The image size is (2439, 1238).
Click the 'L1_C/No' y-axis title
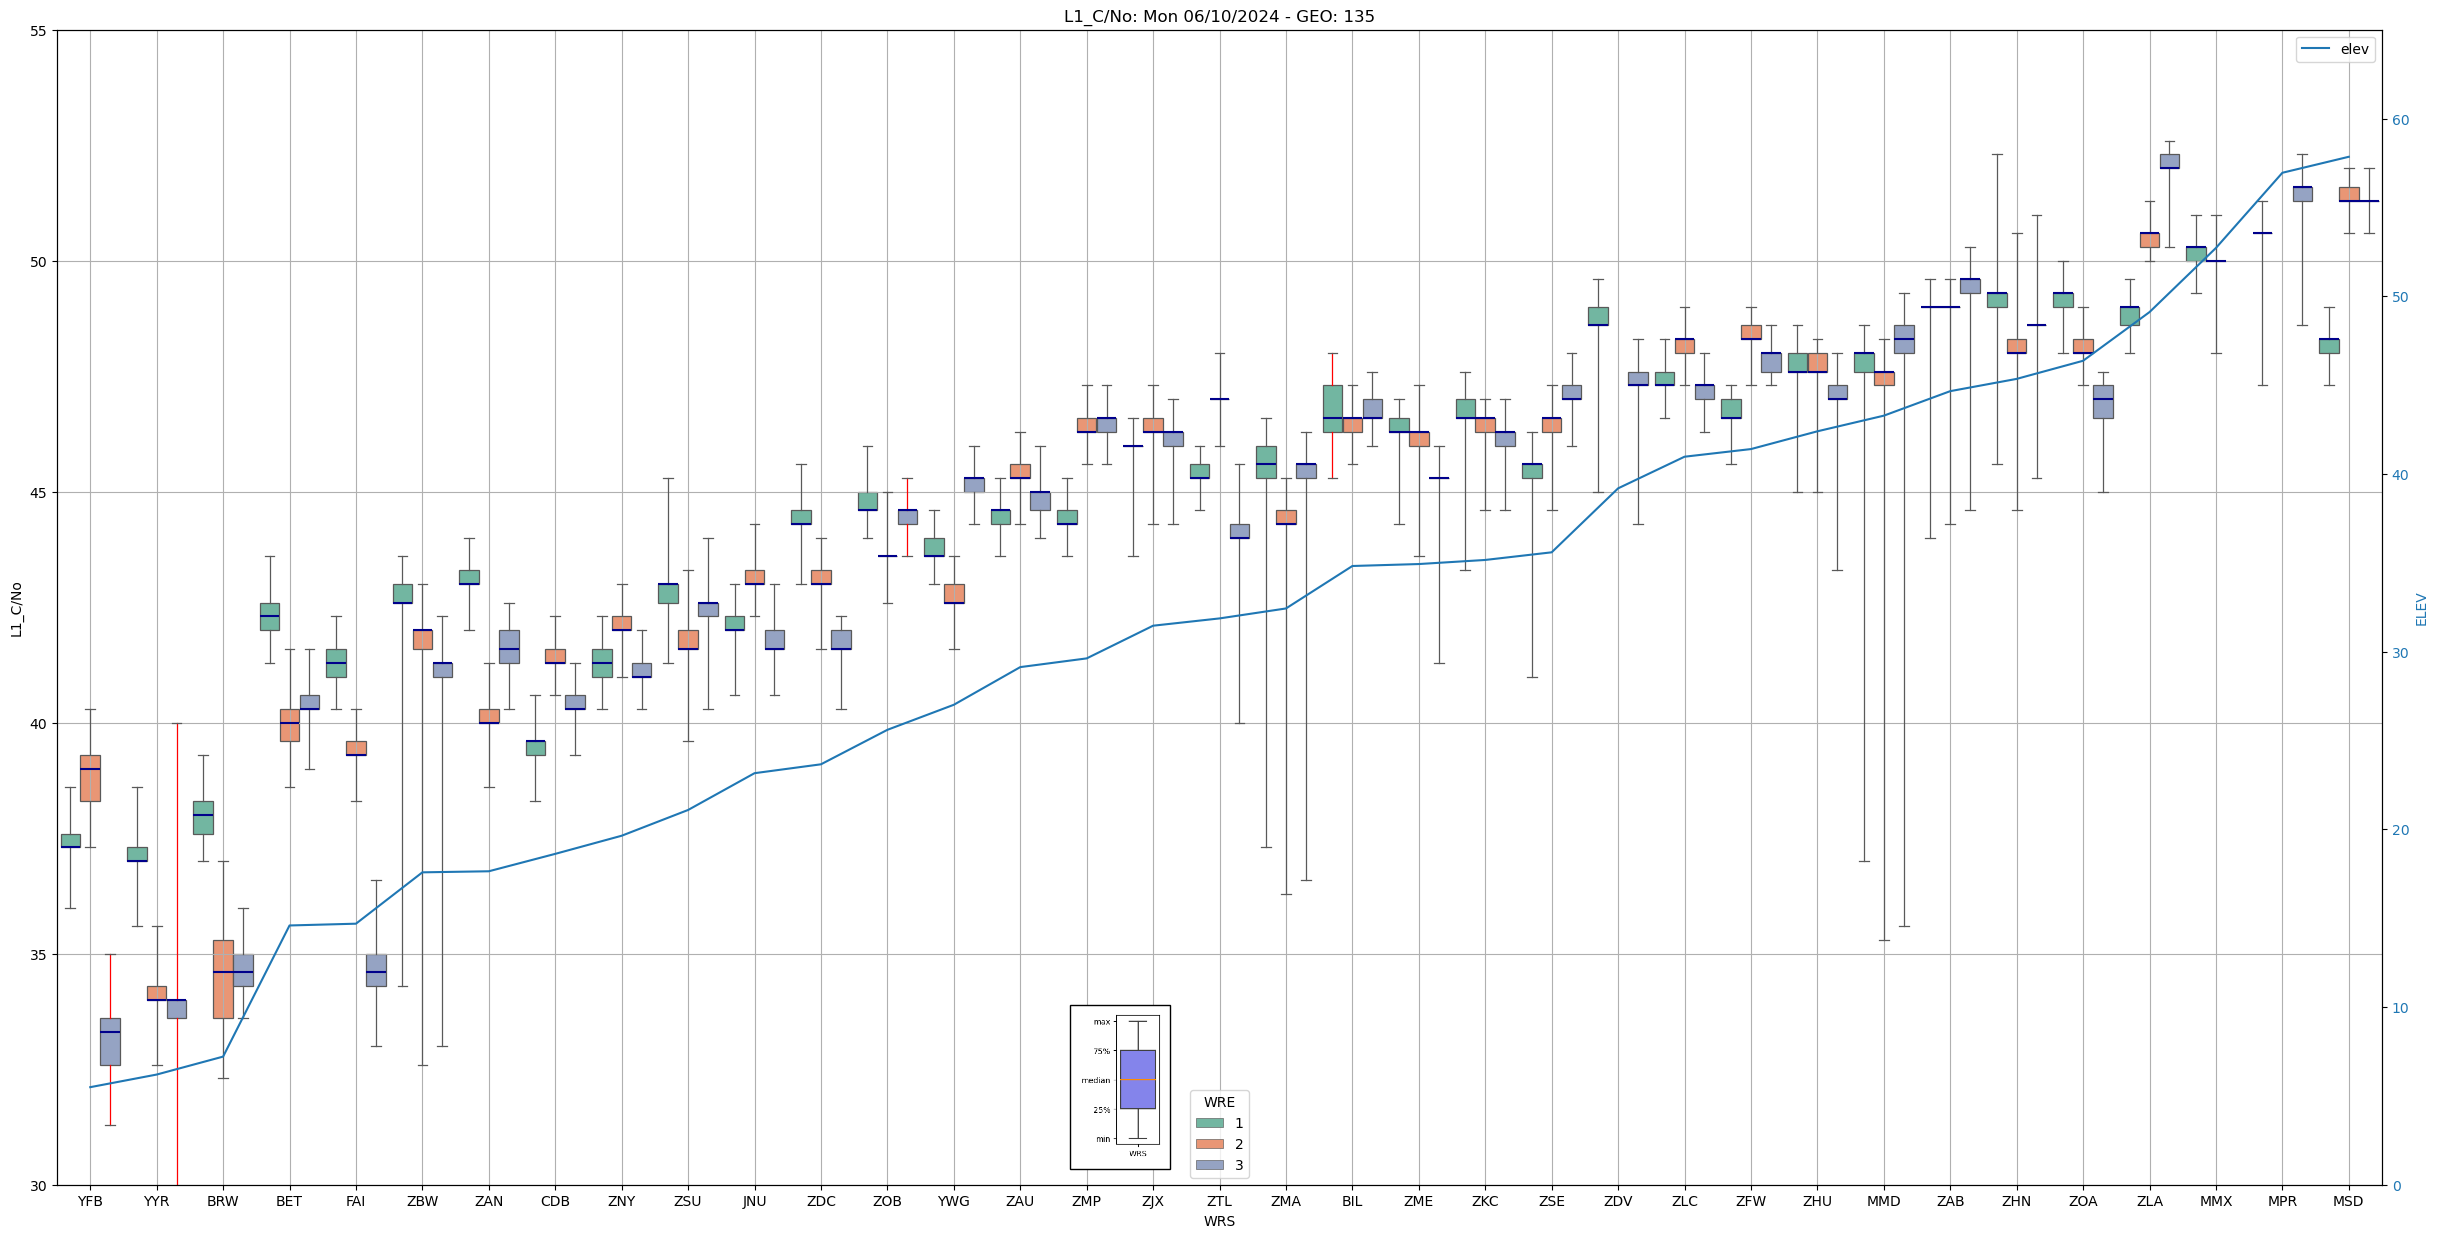tap(16, 609)
